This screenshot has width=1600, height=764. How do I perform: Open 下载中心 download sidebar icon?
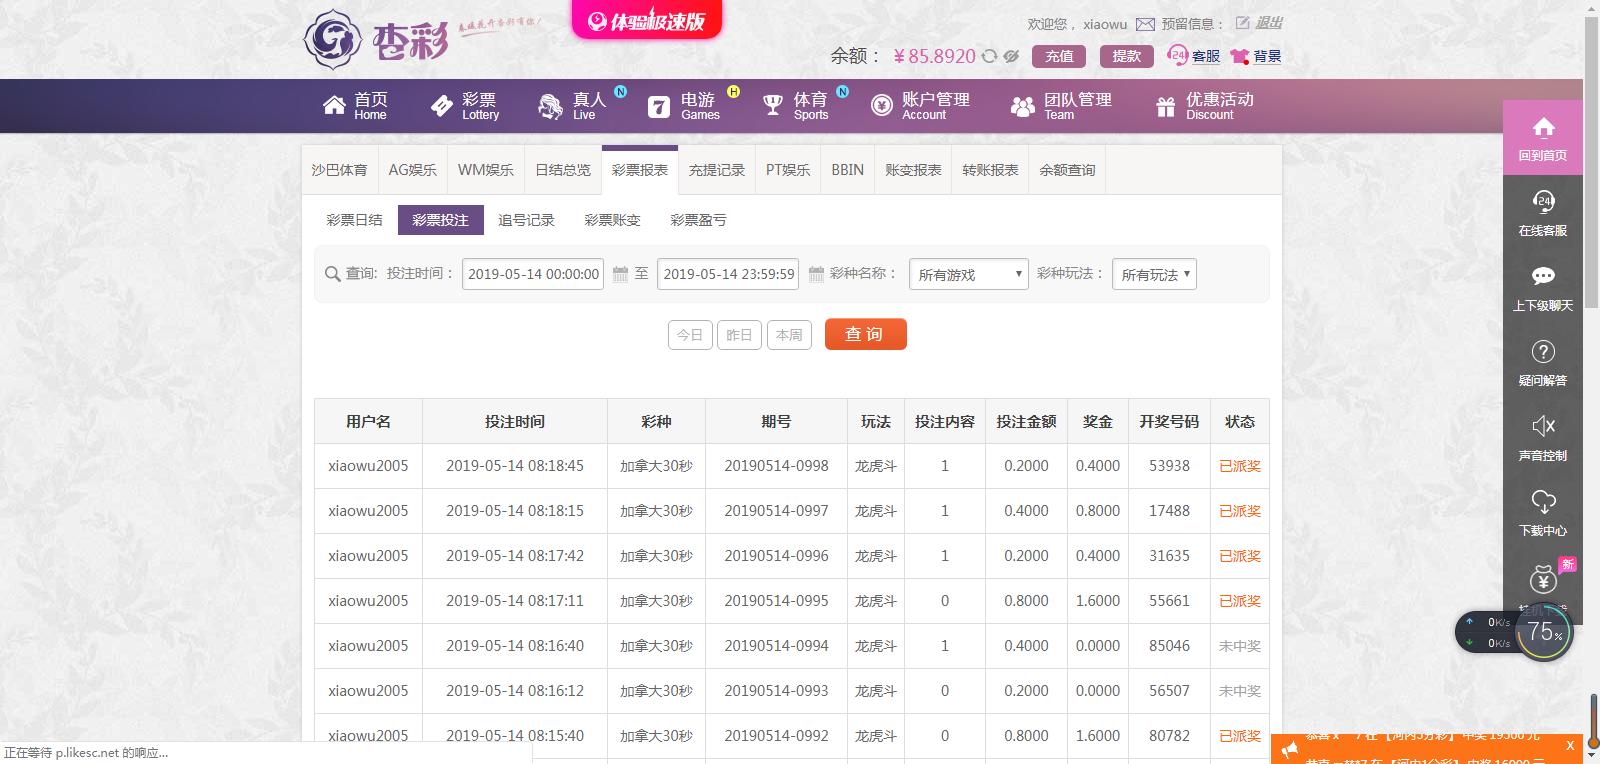[x=1543, y=513]
